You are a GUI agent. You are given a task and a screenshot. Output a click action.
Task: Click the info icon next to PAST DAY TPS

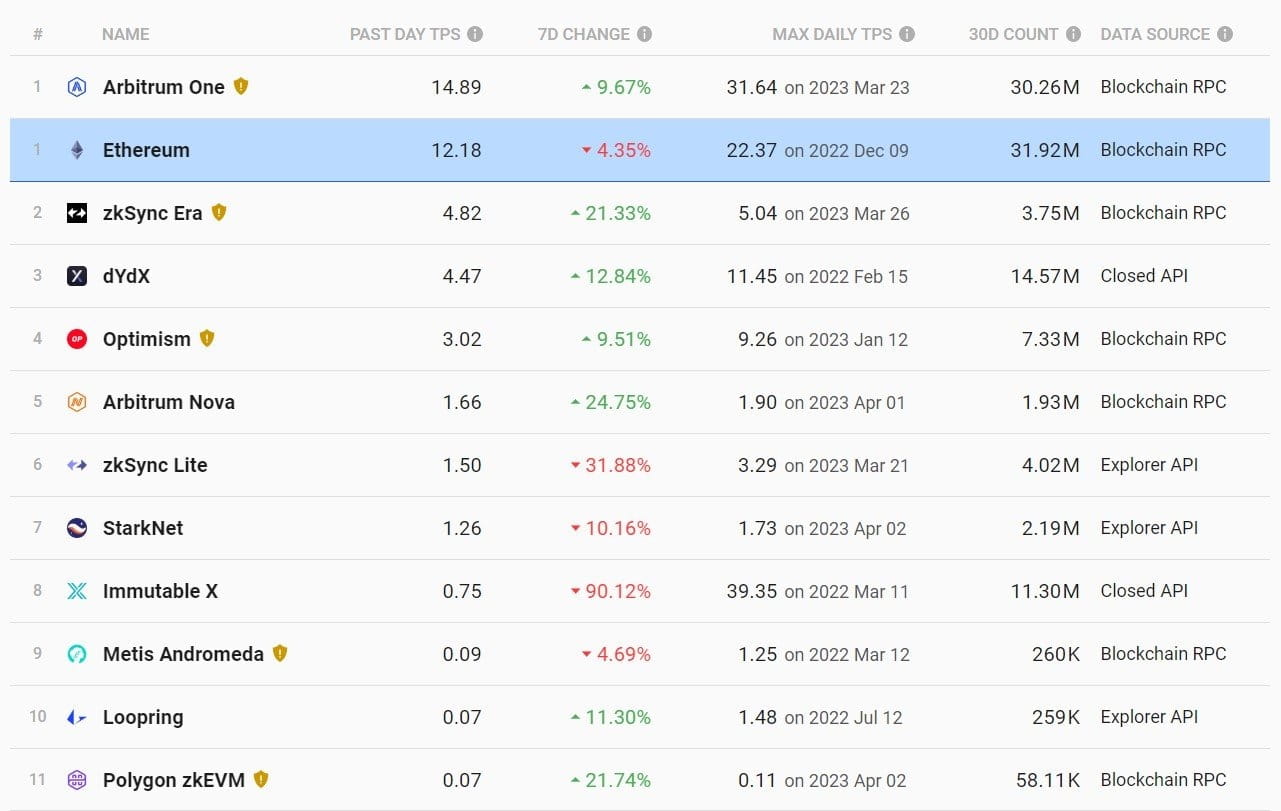click(475, 34)
